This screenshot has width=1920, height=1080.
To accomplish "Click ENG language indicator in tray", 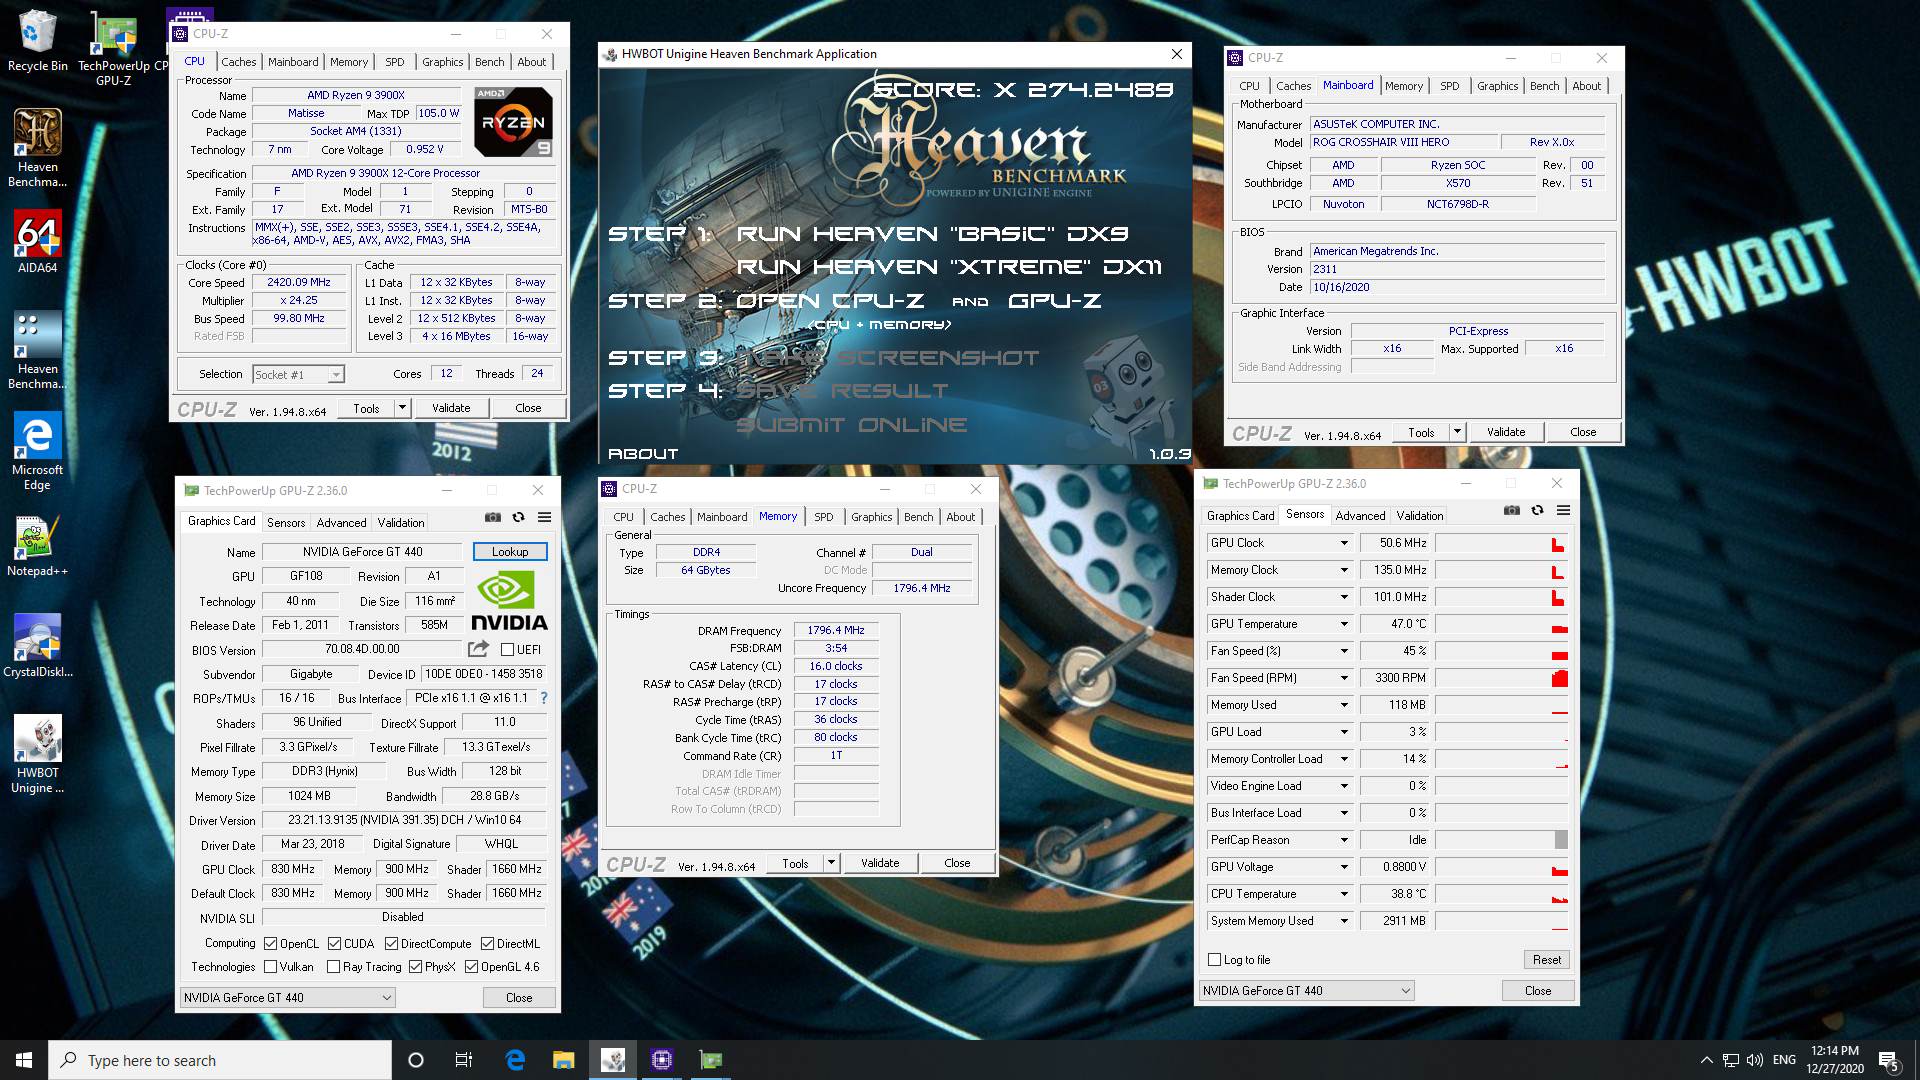I will 1784,1060.
